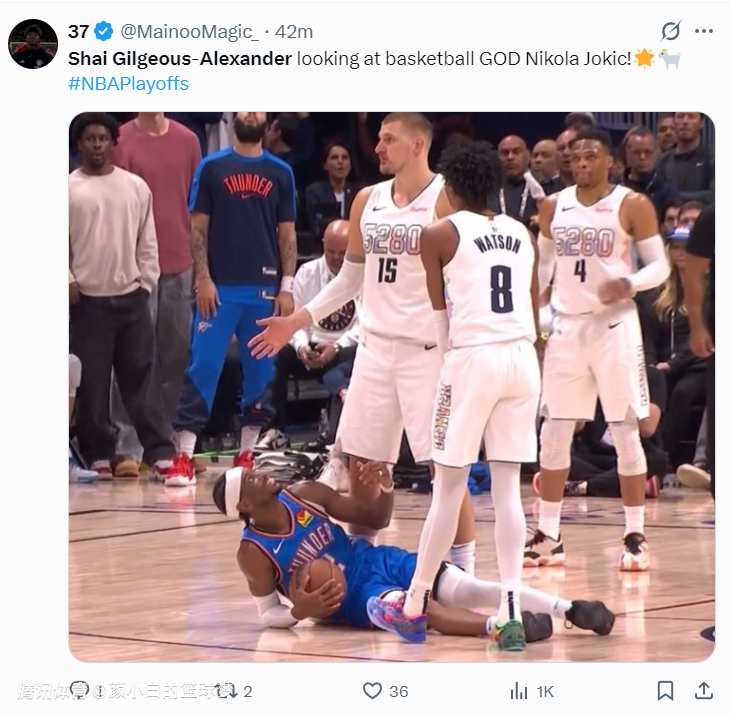
Task: Open the post via the 42m timestamp
Action: tap(294, 32)
